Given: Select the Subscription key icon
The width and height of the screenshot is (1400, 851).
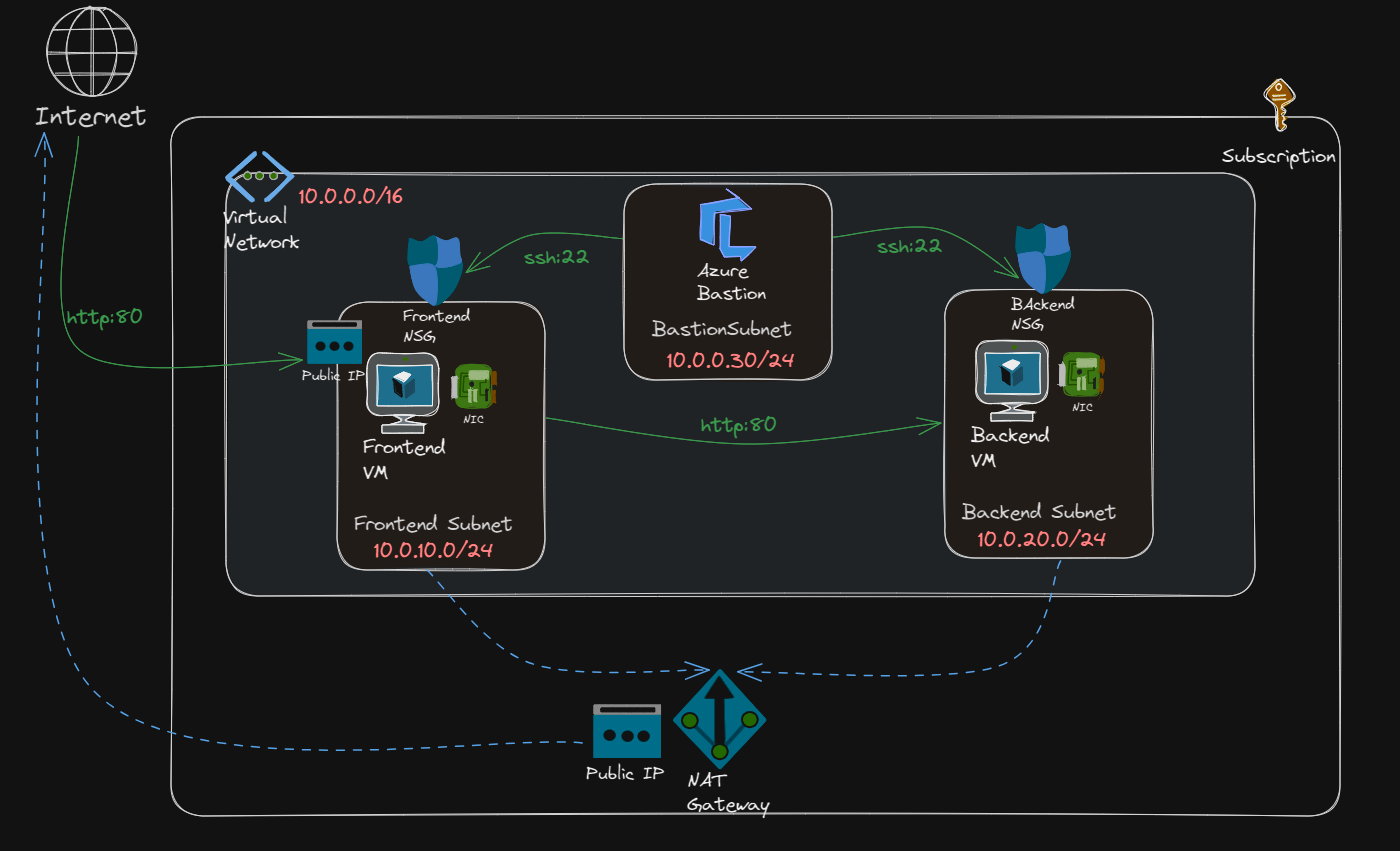Looking at the screenshot, I should pyautogui.click(x=1278, y=105).
